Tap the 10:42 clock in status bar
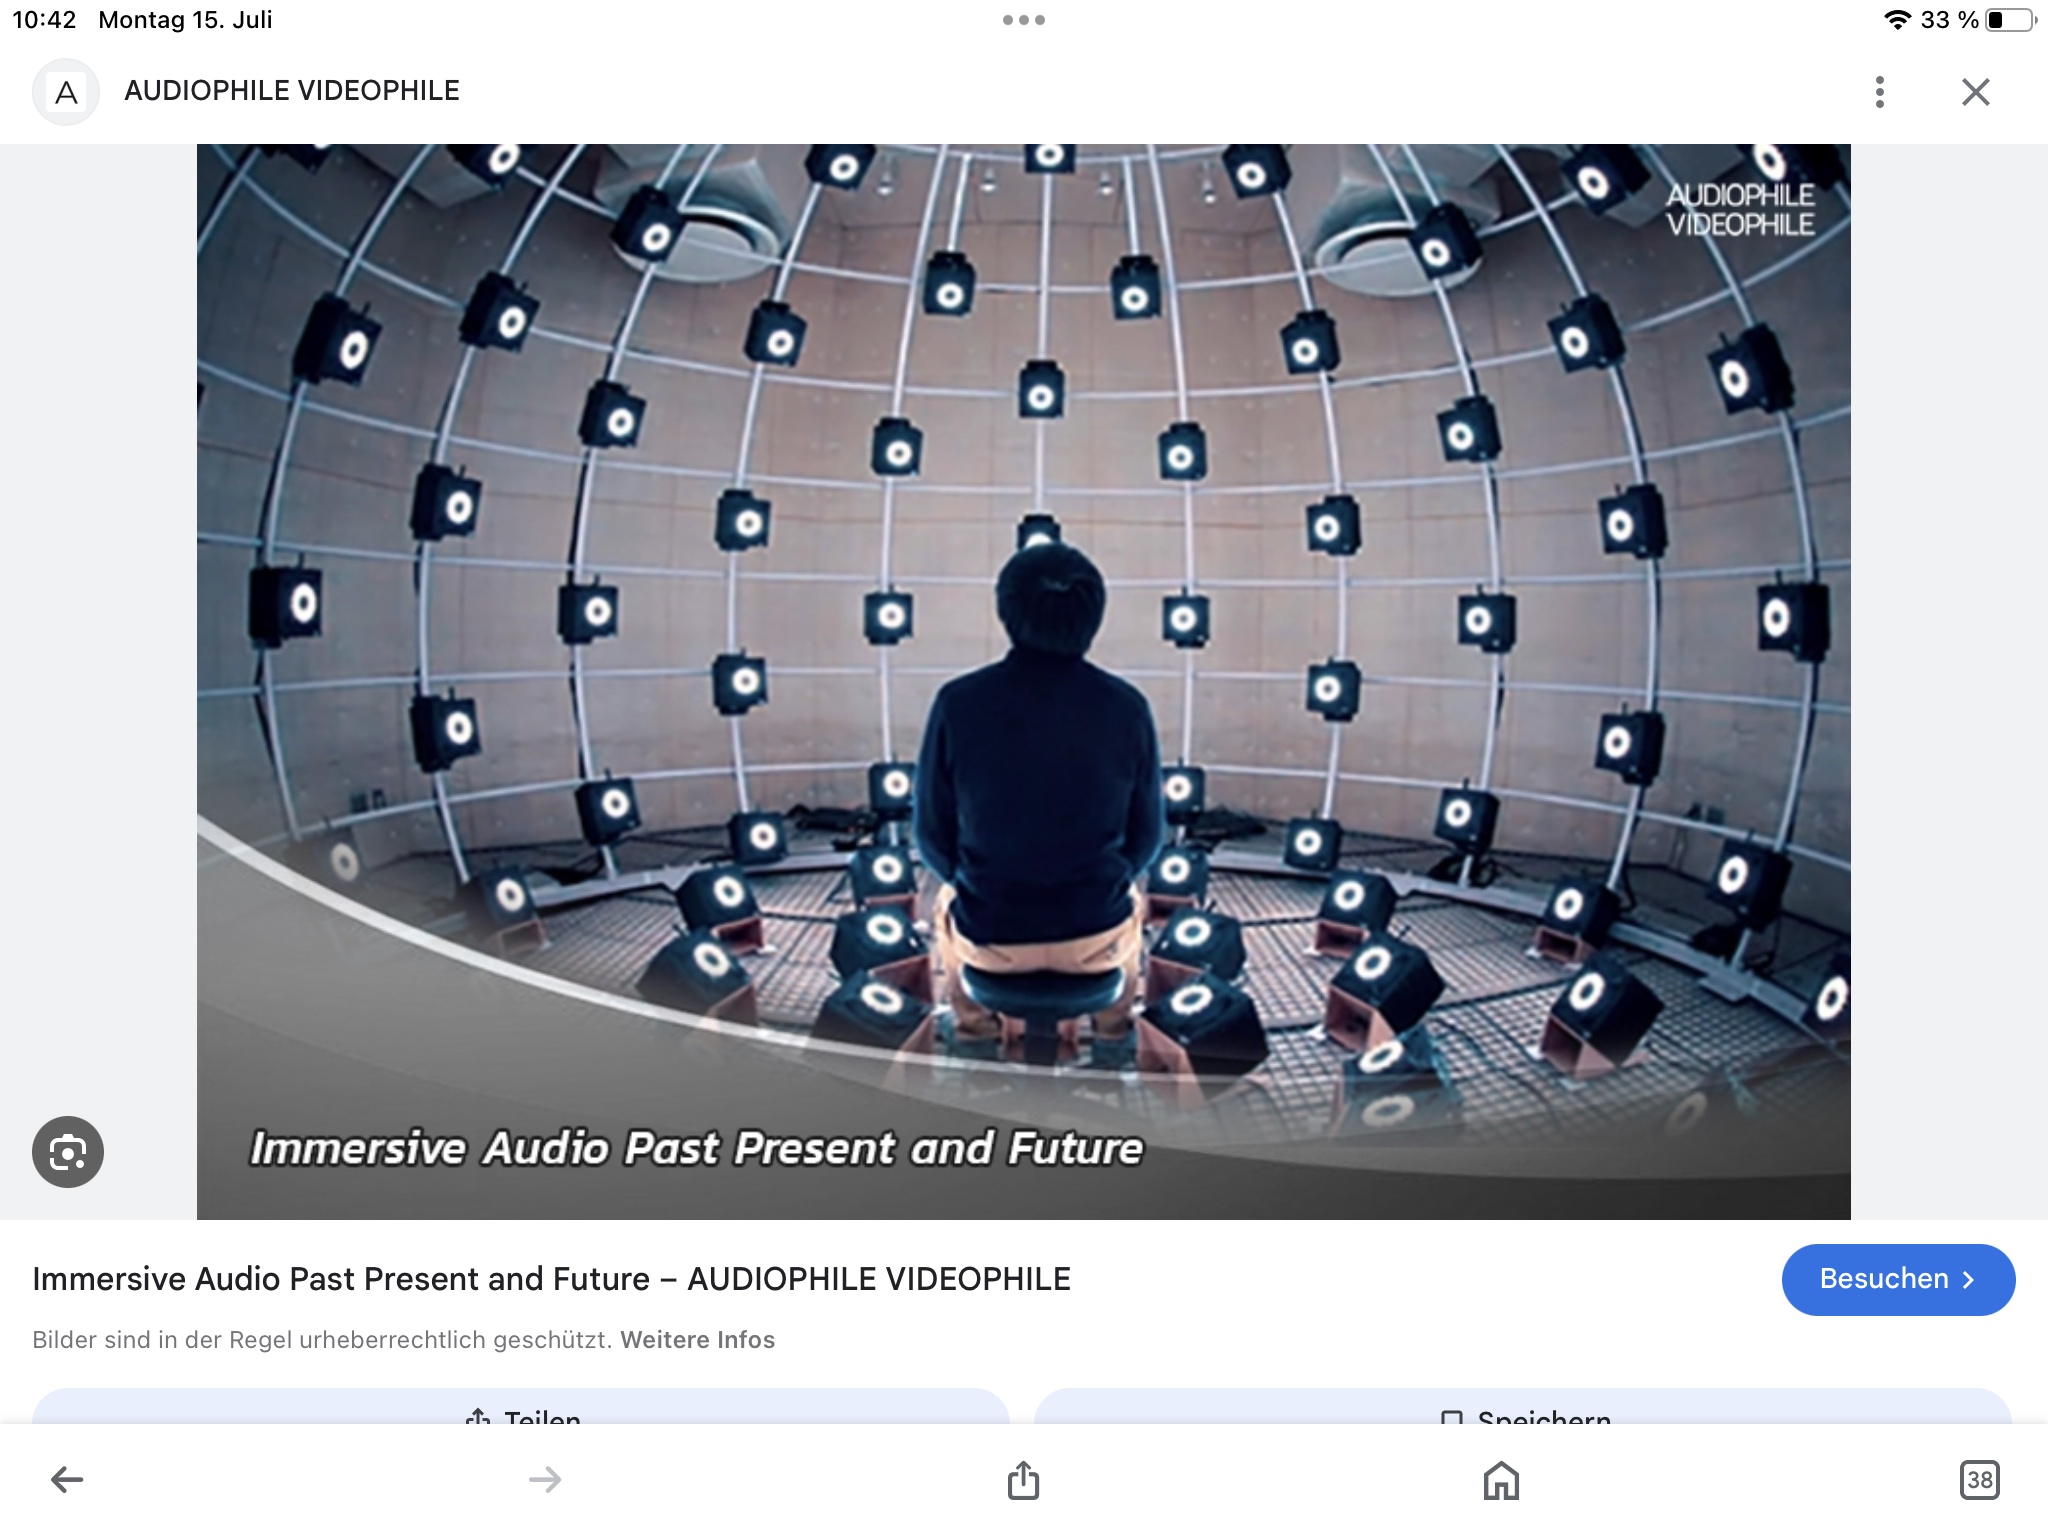 point(44,20)
